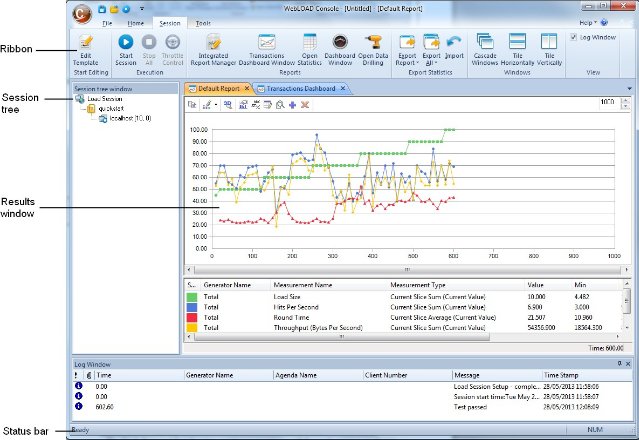639x440 pixels.
Task: Click green Load Size color swatch
Action: pyautogui.click(x=192, y=297)
